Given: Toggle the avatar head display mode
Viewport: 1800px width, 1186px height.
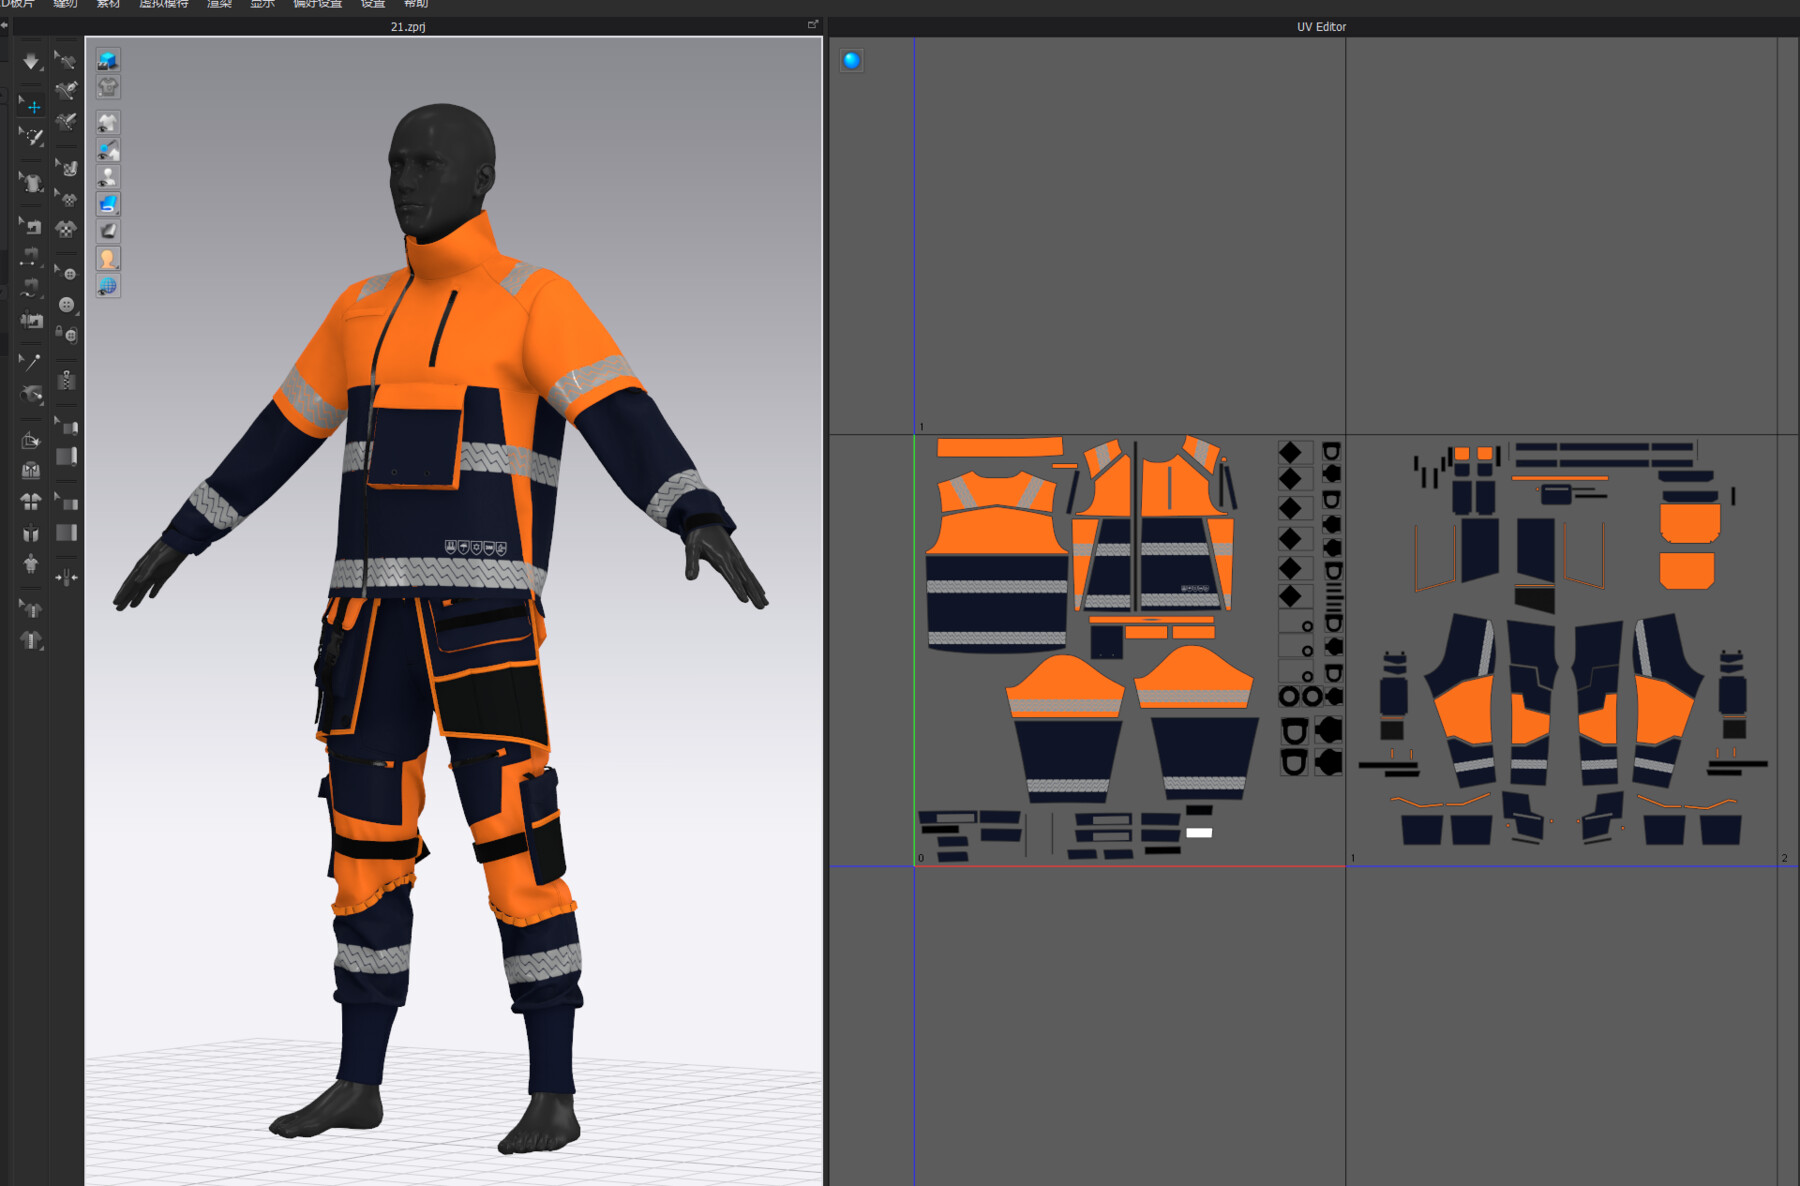Looking at the screenshot, I should [108, 259].
